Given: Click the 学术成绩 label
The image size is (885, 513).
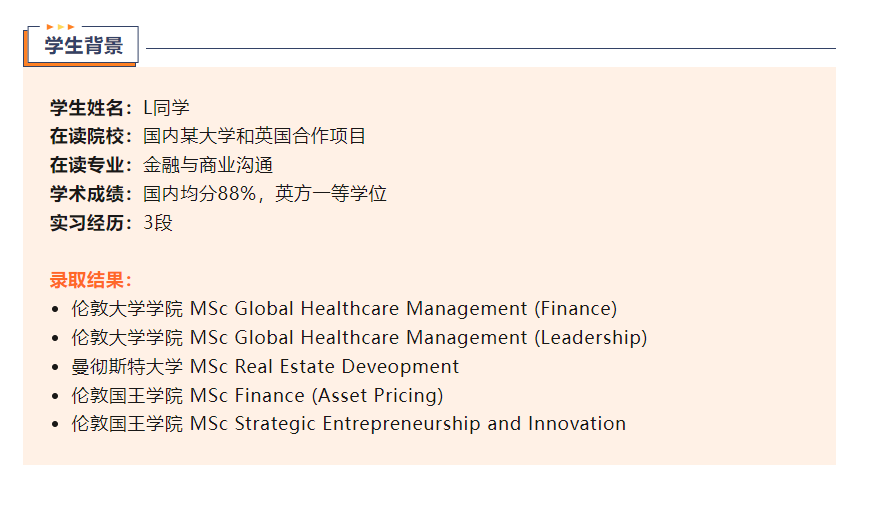Looking at the screenshot, I should tap(90, 194).
